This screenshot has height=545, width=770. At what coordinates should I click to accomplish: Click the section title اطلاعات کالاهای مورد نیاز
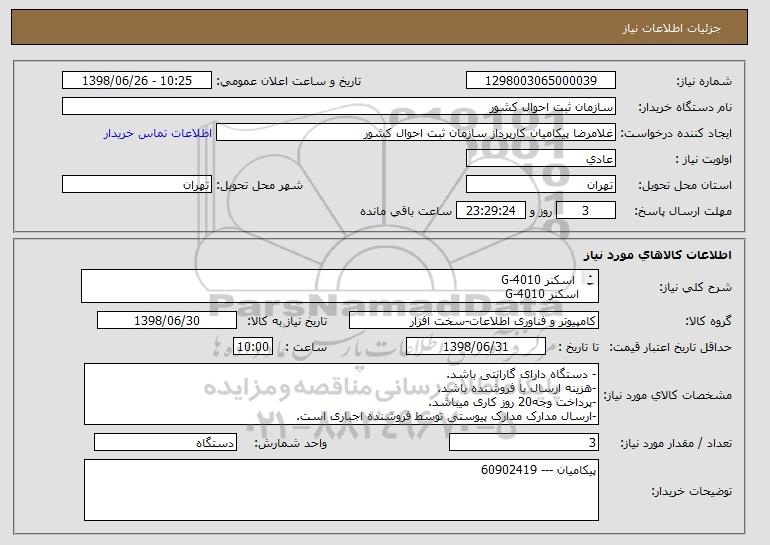[658, 255]
